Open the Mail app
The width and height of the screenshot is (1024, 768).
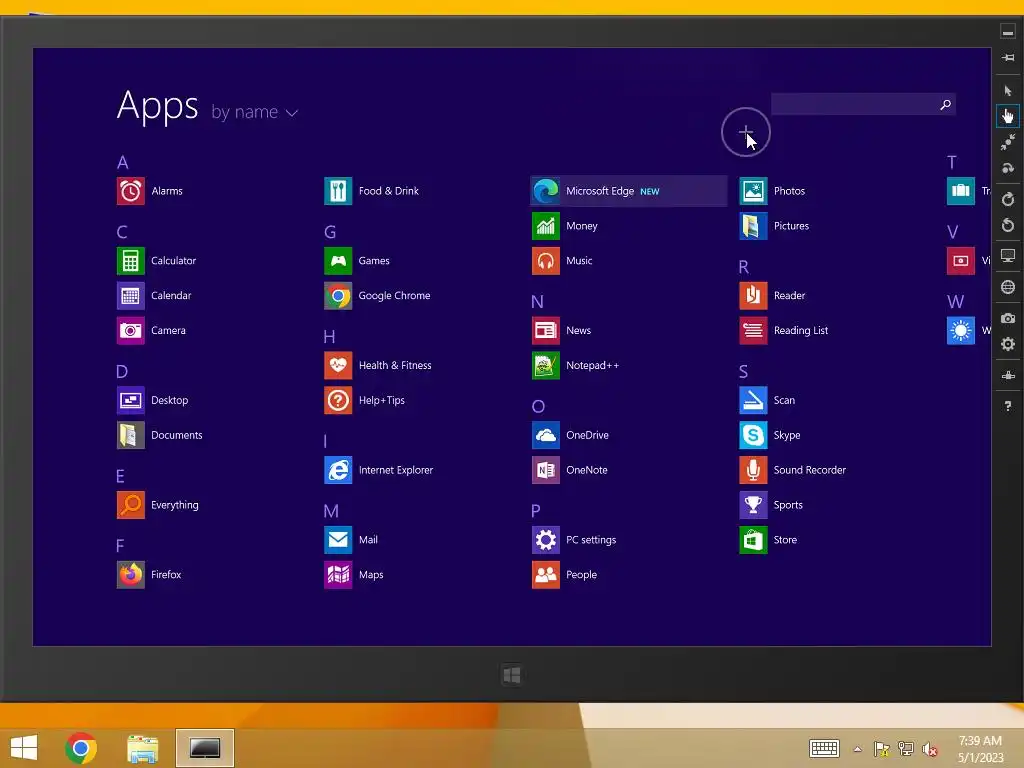point(351,540)
